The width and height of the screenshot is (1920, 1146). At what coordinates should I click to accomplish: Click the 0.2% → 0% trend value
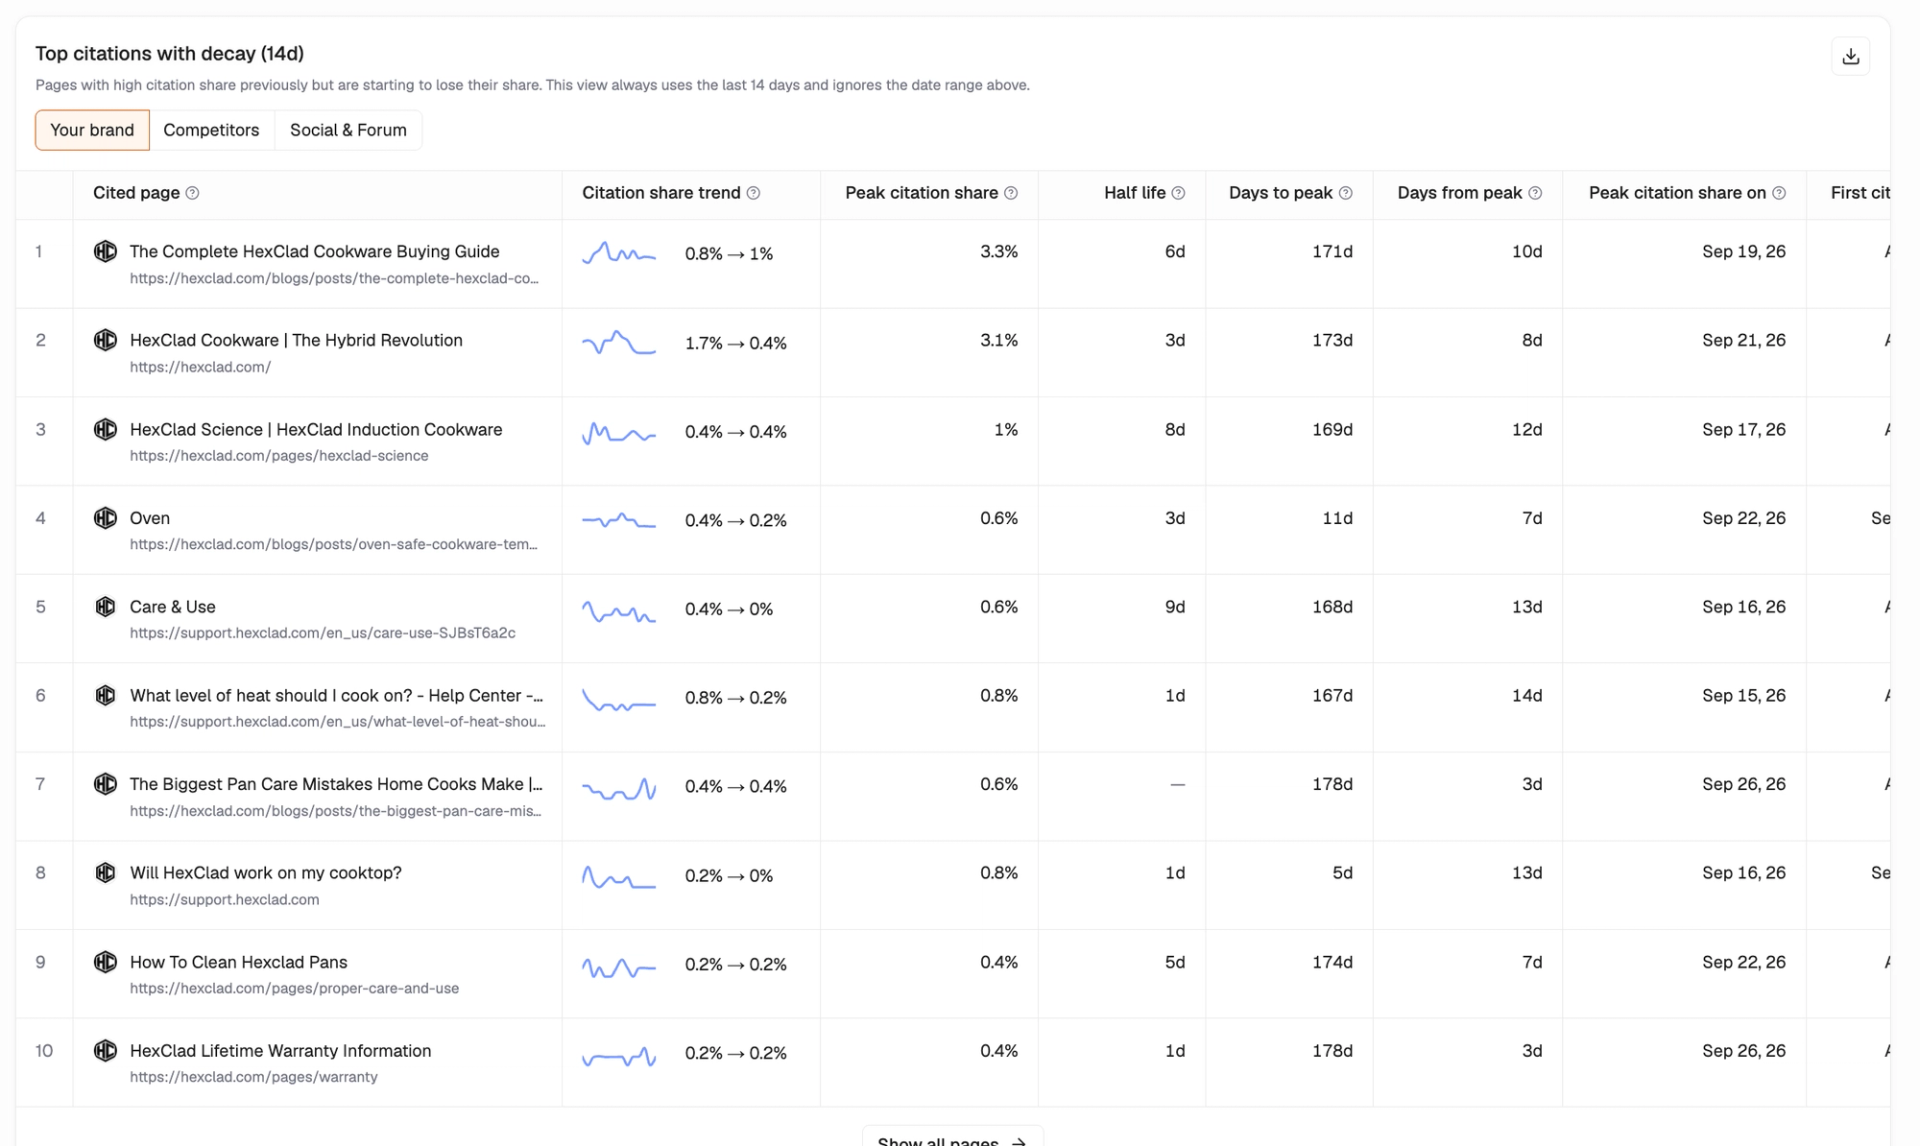pos(729,876)
